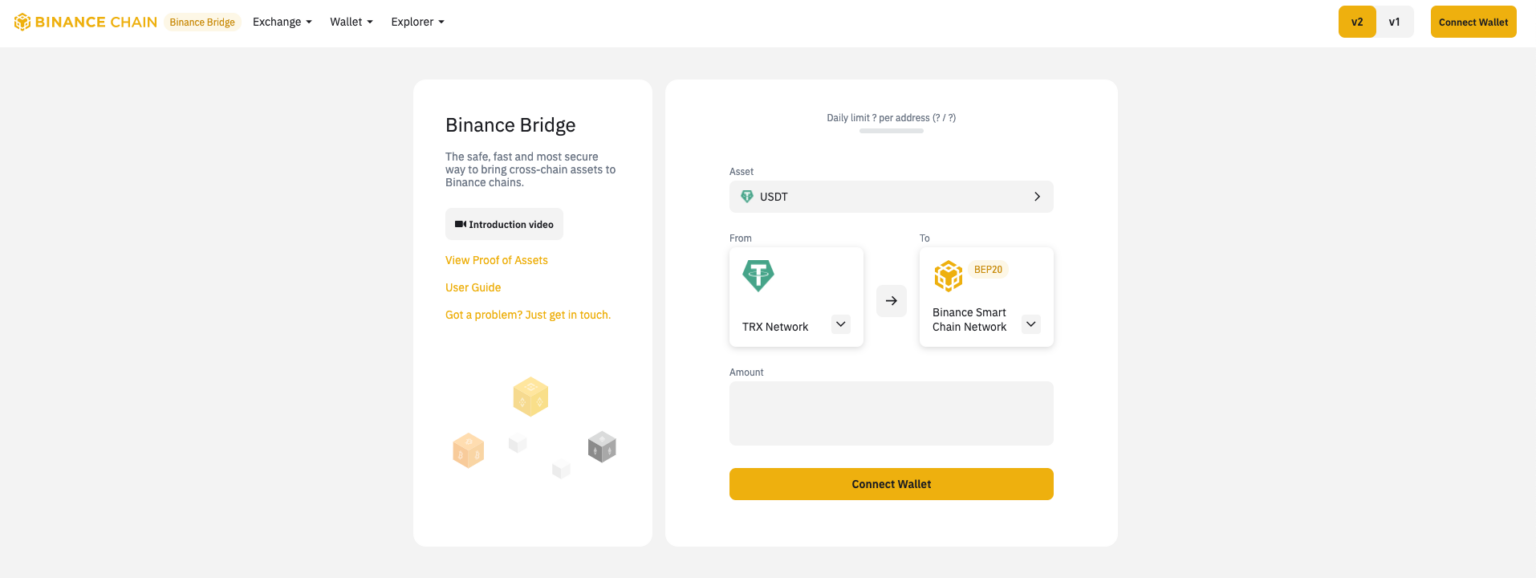Open the Wallet menu
This screenshot has height=578, width=1536.
(x=352, y=22)
